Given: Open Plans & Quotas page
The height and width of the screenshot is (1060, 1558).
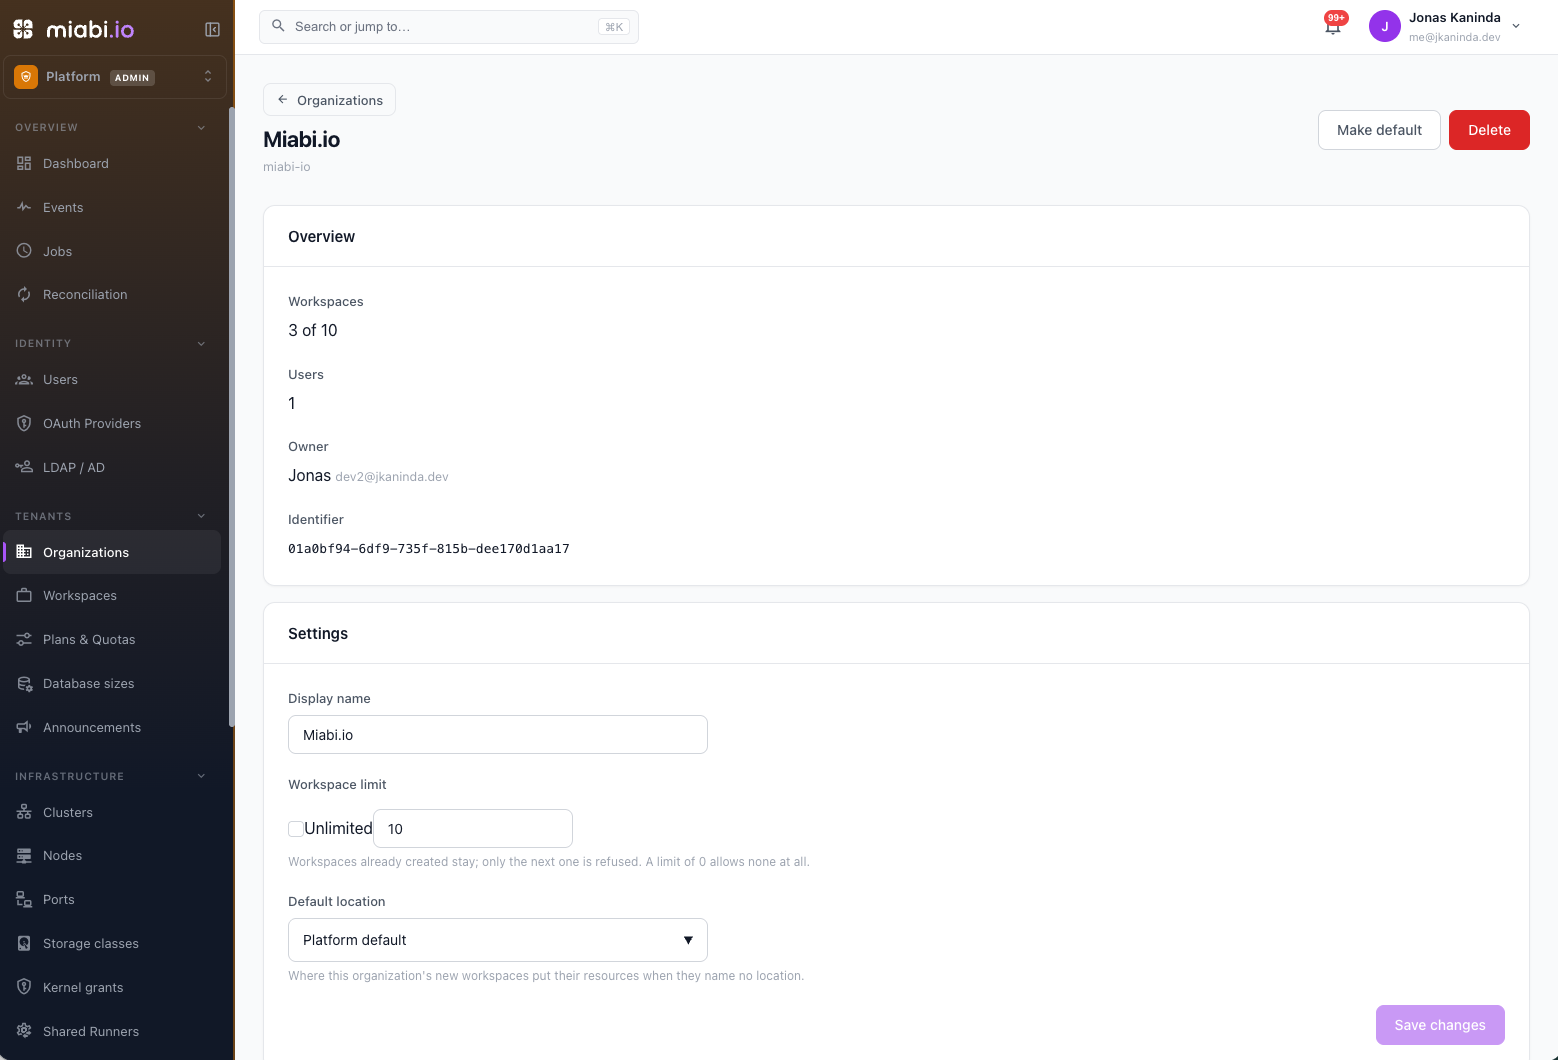Looking at the screenshot, I should tap(112, 639).
